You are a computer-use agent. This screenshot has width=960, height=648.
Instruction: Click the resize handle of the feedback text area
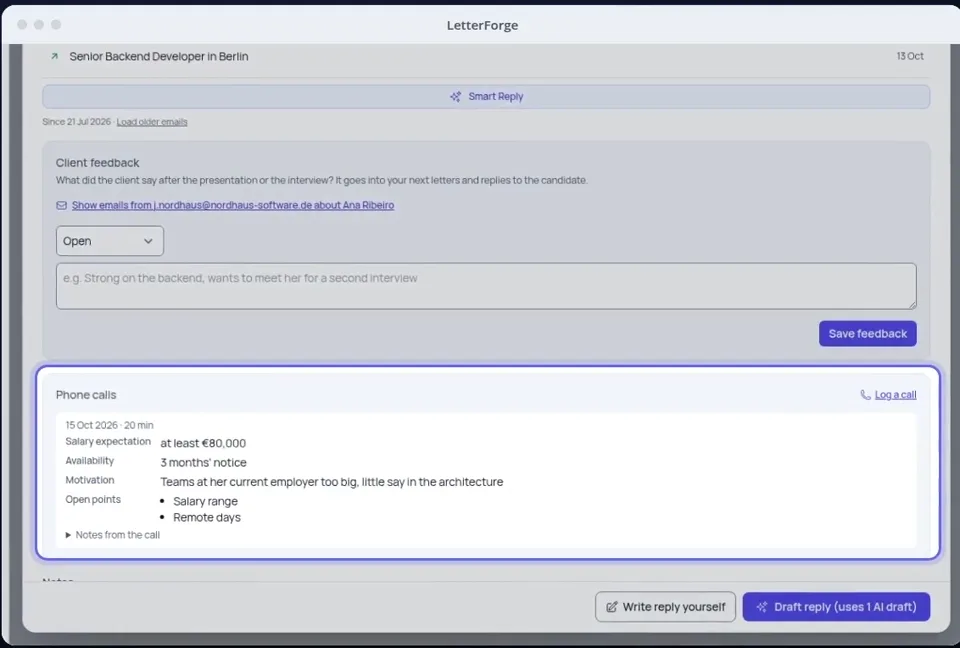[x=912, y=304]
